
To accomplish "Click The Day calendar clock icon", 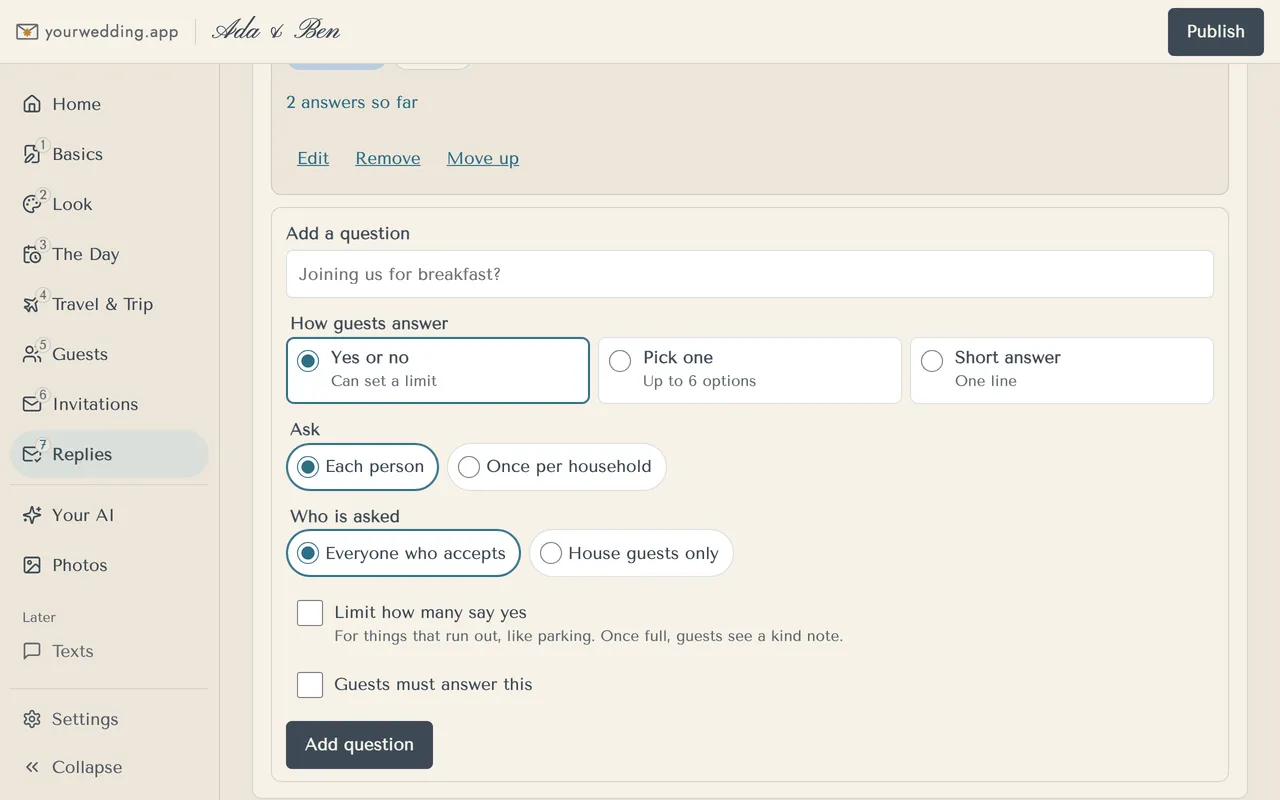I will tap(32, 254).
